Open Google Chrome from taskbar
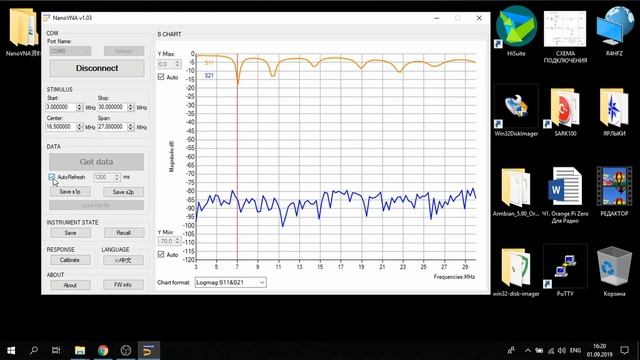 point(103,350)
